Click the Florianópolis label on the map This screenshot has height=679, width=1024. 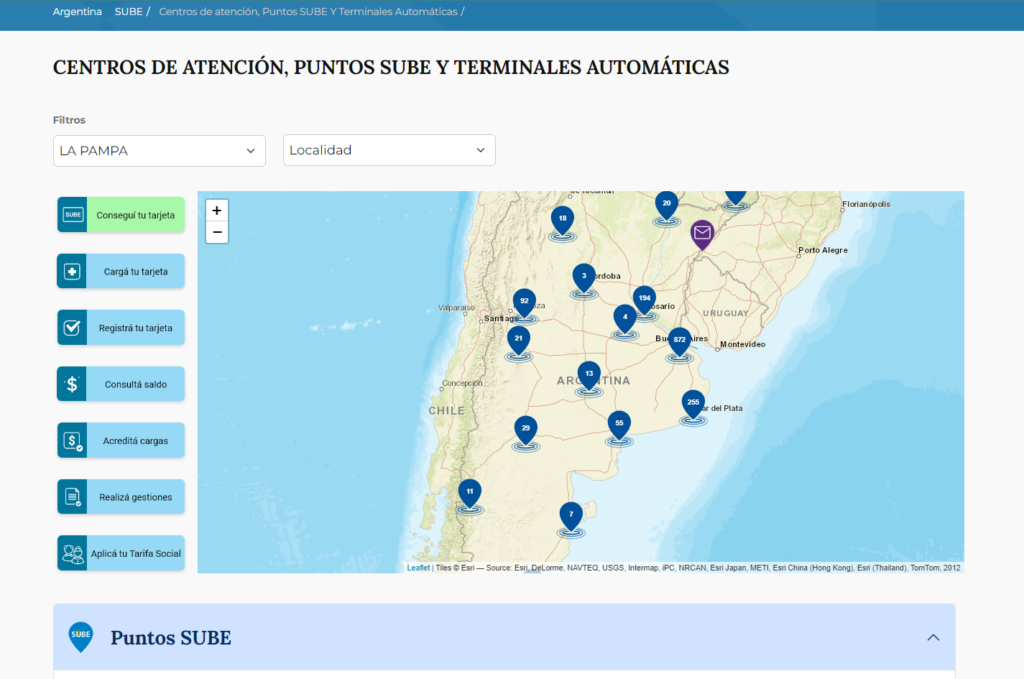(x=866, y=204)
